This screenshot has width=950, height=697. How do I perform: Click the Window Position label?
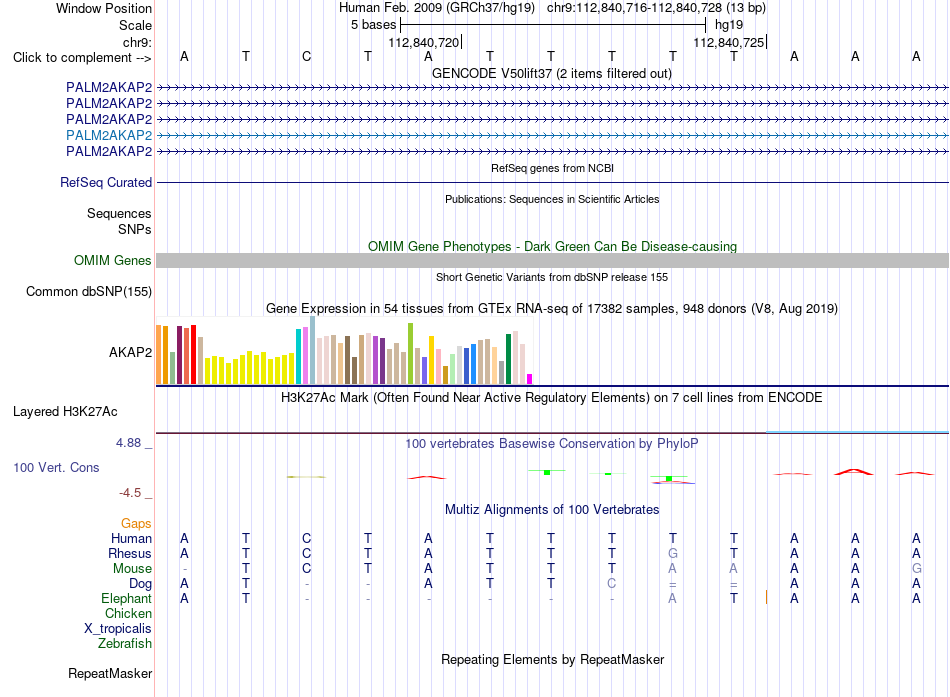(104, 8)
